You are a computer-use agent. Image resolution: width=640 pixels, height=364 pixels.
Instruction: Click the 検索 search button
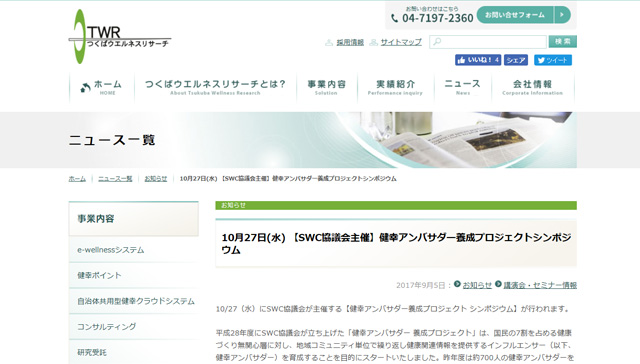point(562,42)
